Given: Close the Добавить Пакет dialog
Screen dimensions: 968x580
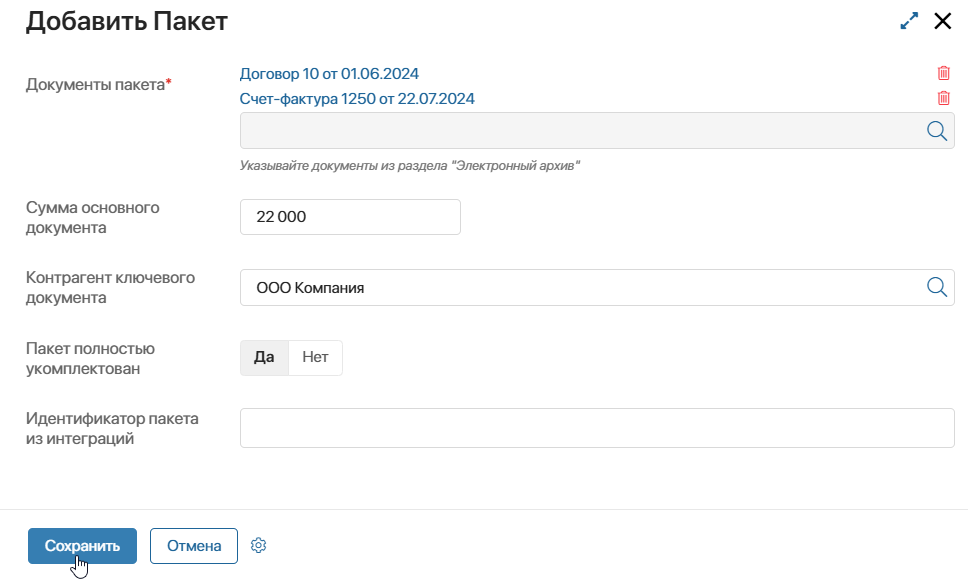Looking at the screenshot, I should pyautogui.click(x=942, y=21).
